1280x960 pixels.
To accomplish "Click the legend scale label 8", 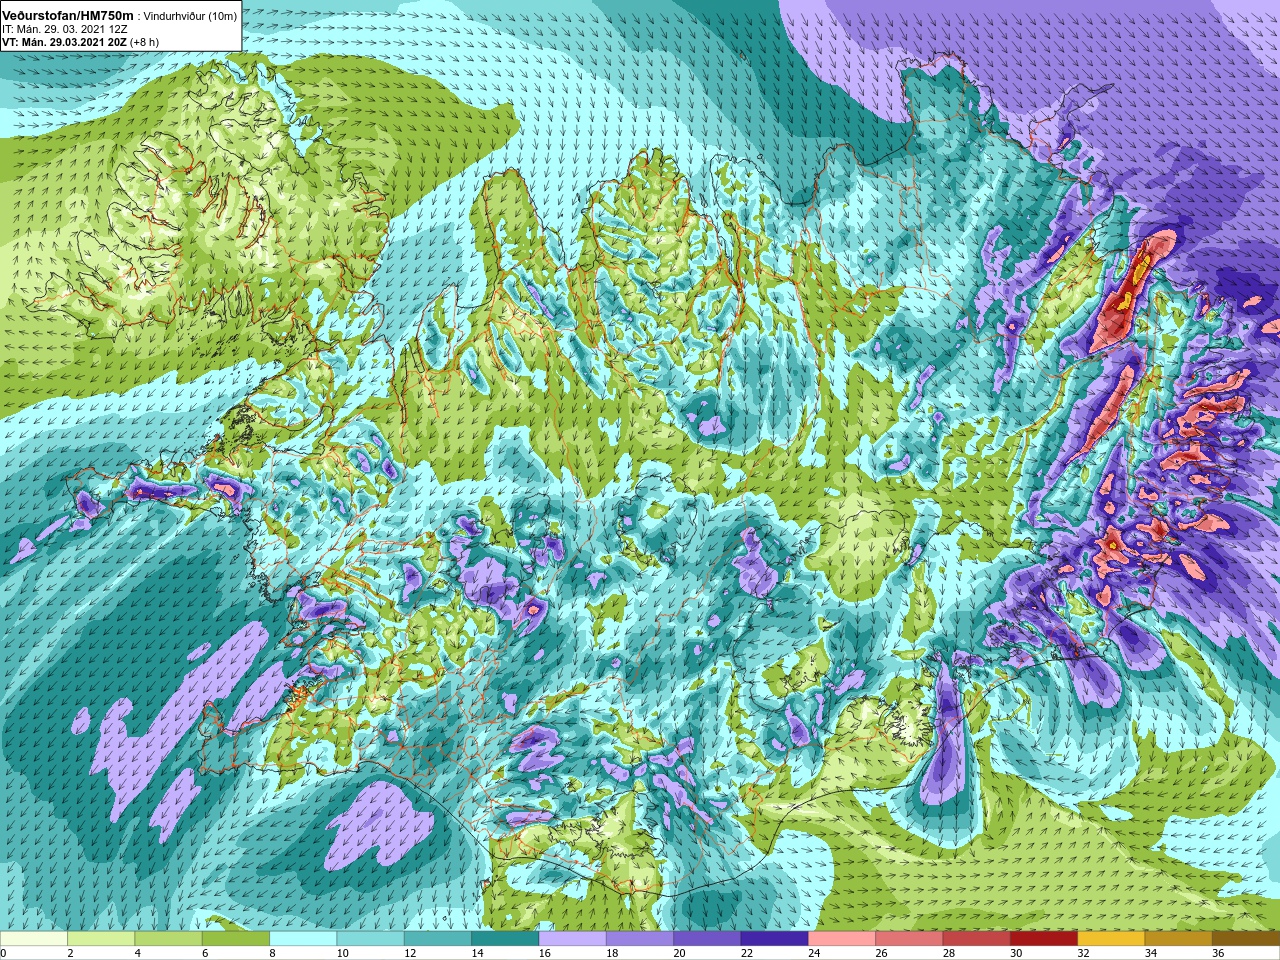I will tap(273, 953).
